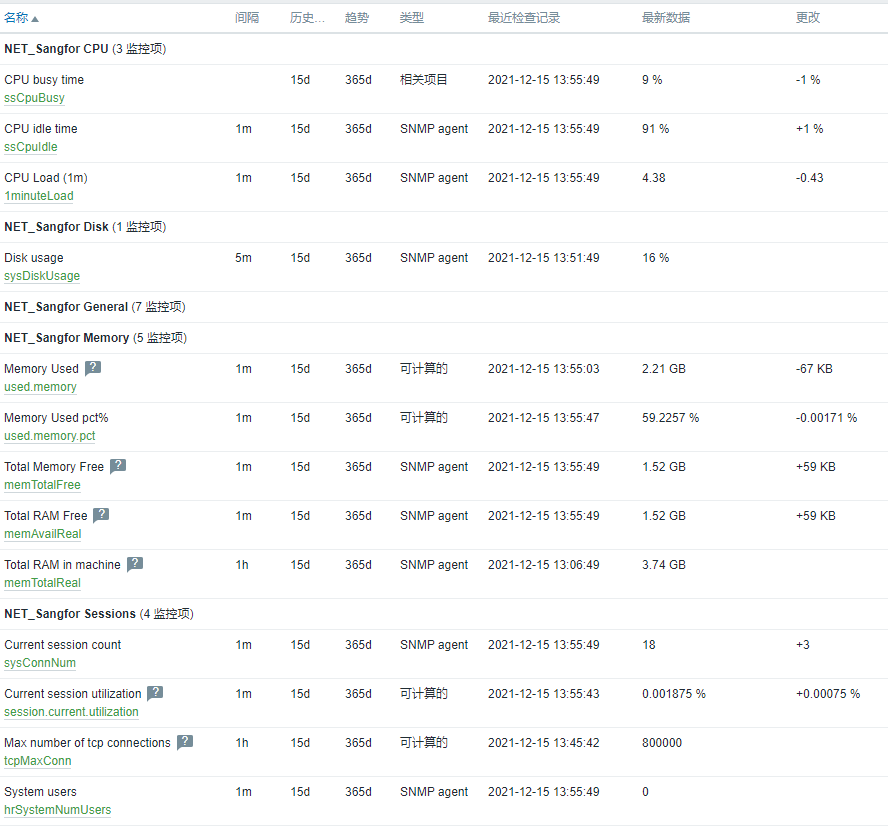Click help icon for Max number of tcp connections

click(x=185, y=742)
